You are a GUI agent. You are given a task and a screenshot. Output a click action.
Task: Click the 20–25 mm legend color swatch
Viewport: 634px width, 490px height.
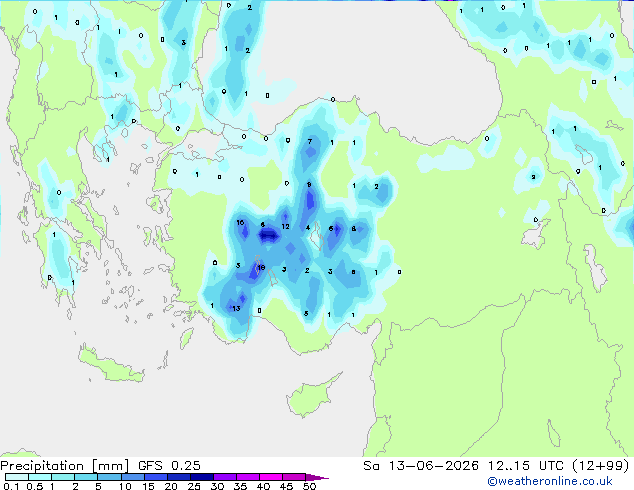(x=179, y=477)
